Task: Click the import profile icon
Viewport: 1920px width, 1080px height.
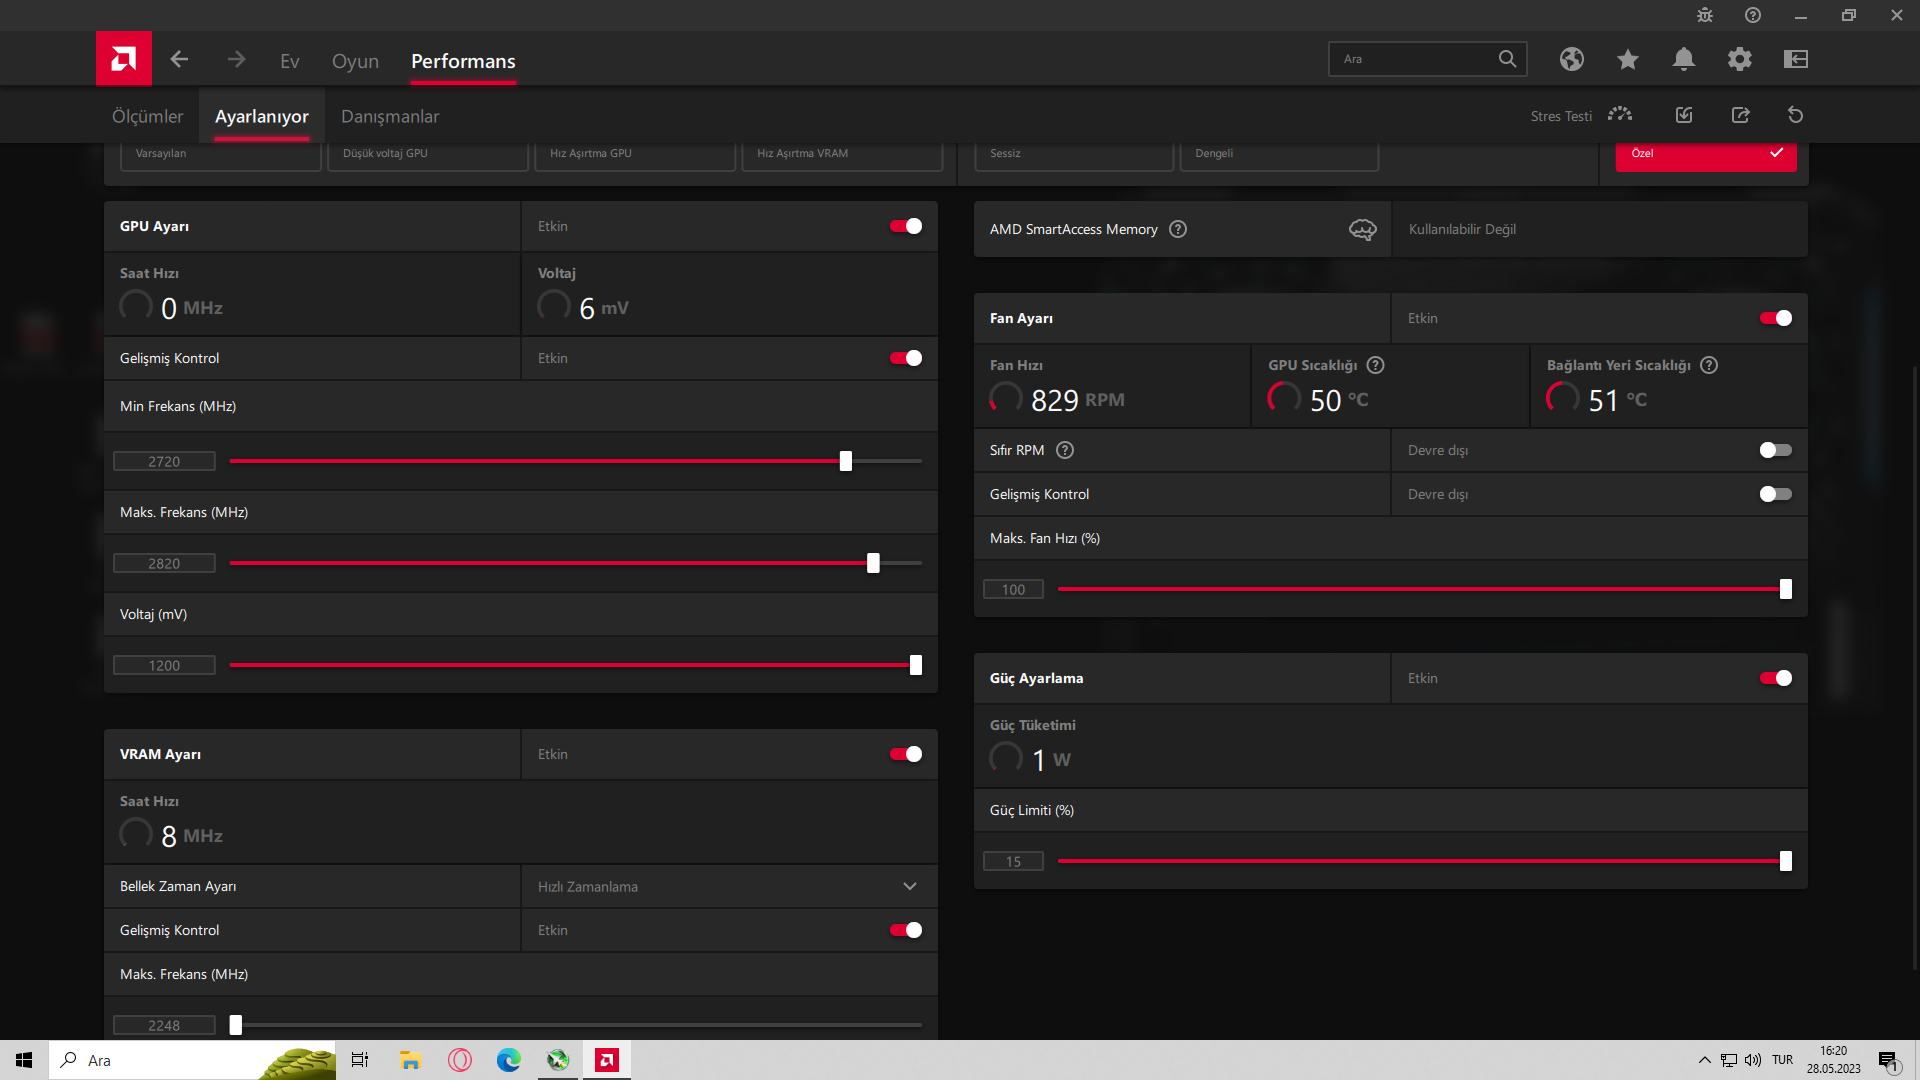Action: [x=1684, y=115]
